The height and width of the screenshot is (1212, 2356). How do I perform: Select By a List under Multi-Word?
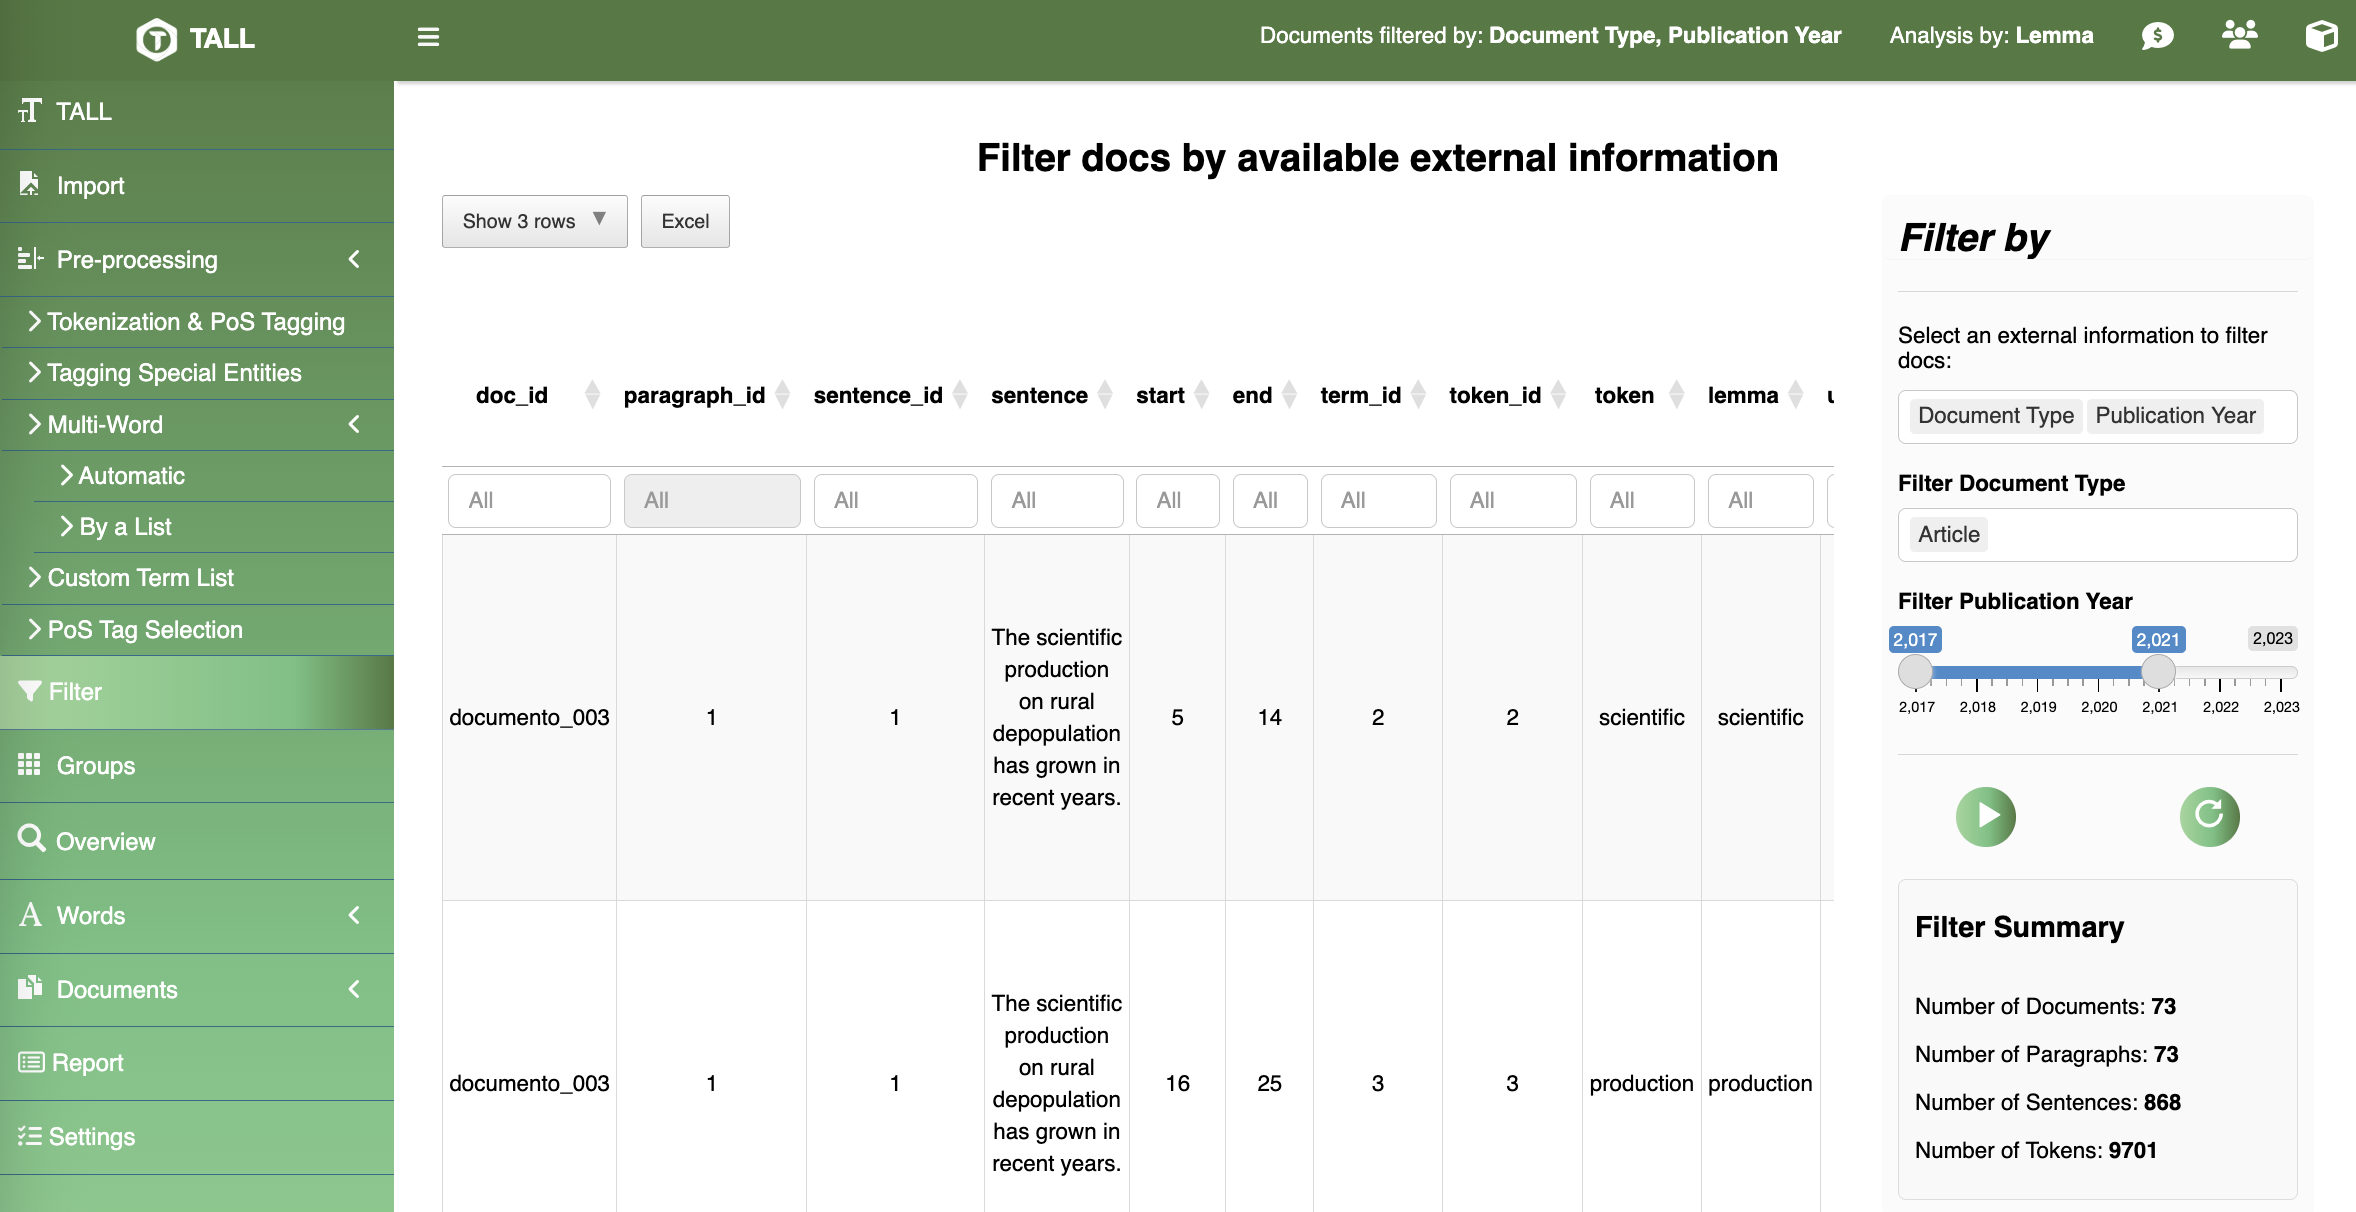214,527
